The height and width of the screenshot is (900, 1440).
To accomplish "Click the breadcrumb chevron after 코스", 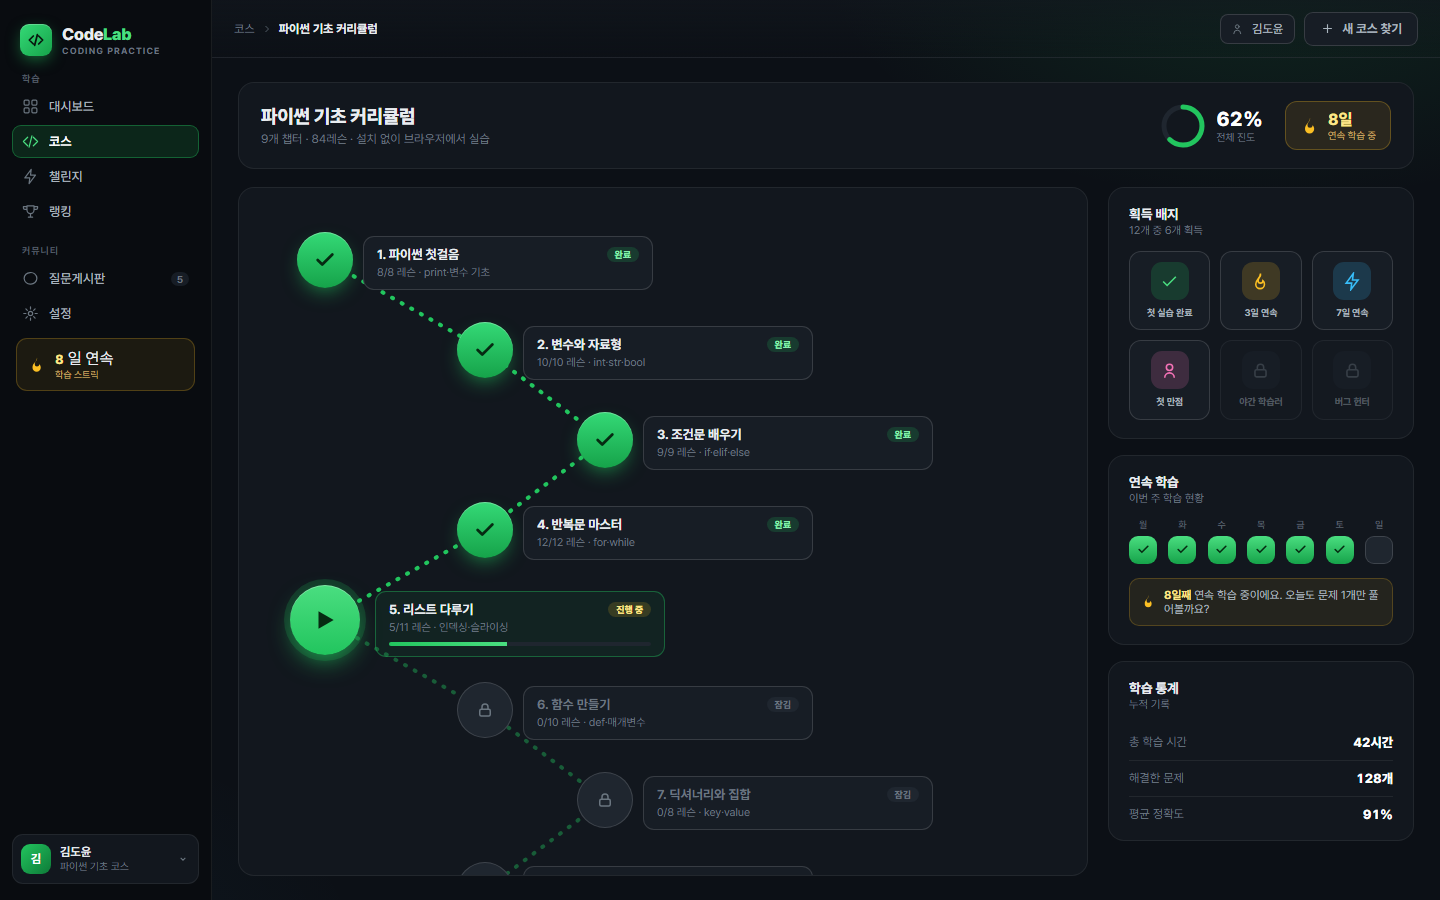I will (267, 29).
